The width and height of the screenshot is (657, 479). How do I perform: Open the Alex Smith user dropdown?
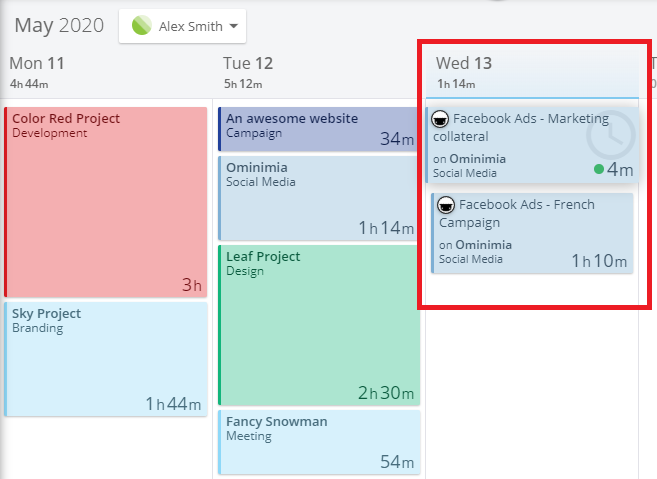pyautogui.click(x=182, y=26)
